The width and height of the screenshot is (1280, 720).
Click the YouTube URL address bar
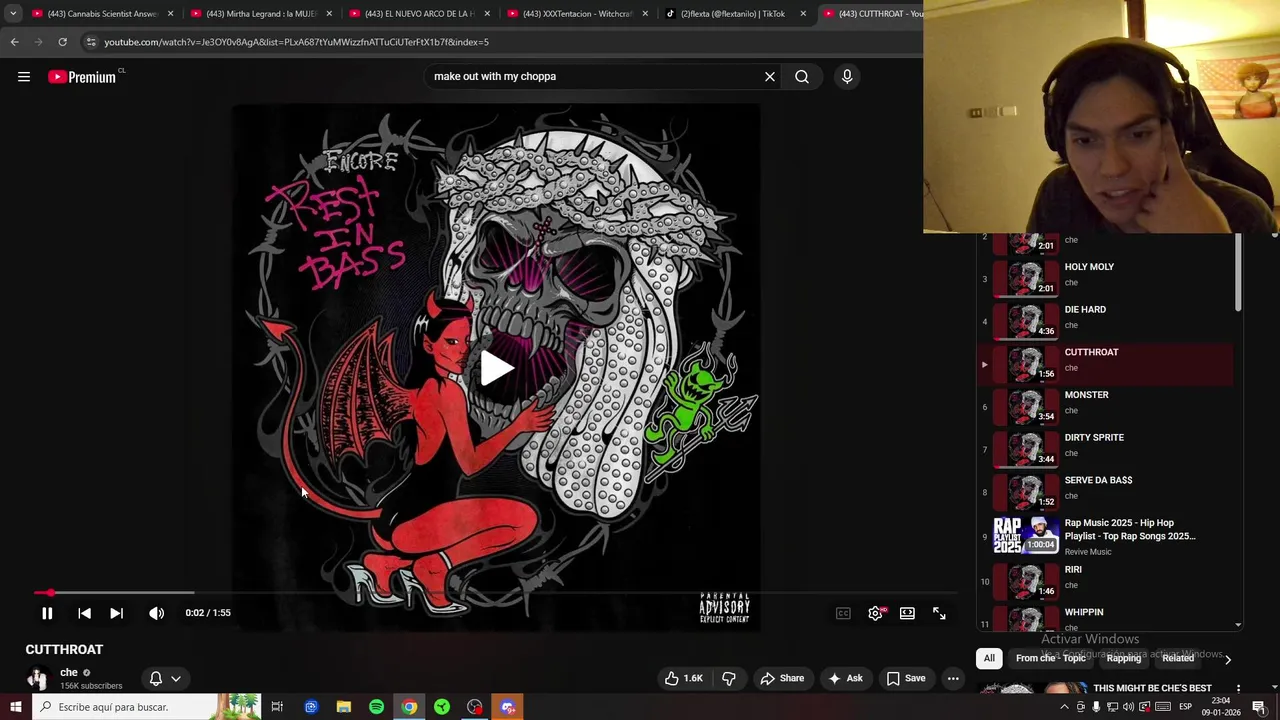[x=500, y=42]
